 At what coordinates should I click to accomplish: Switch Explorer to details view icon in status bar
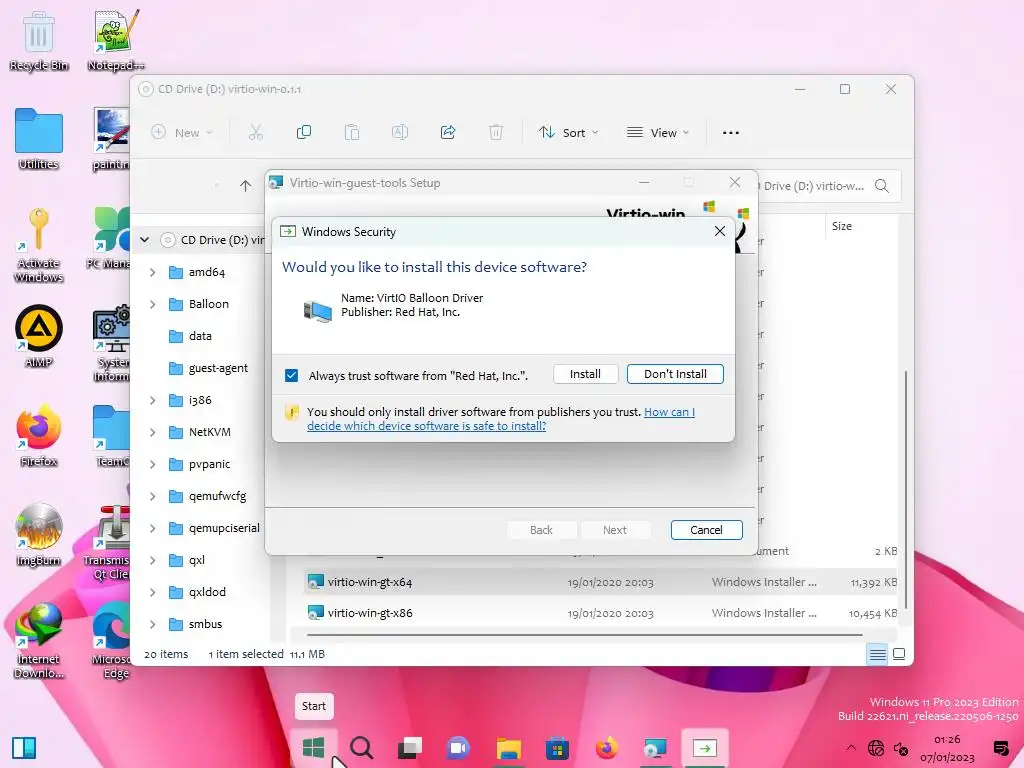877,654
